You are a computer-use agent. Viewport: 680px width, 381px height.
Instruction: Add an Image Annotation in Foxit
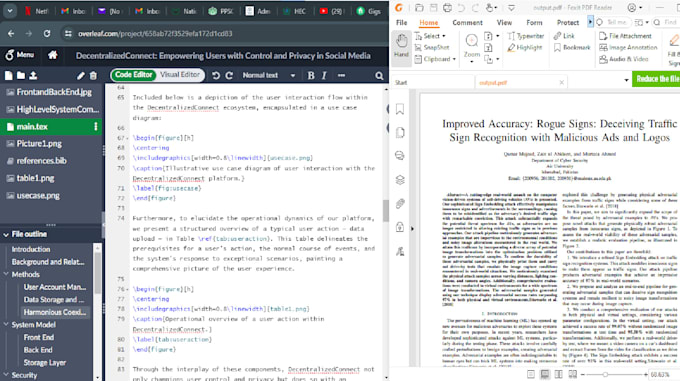click(628, 47)
